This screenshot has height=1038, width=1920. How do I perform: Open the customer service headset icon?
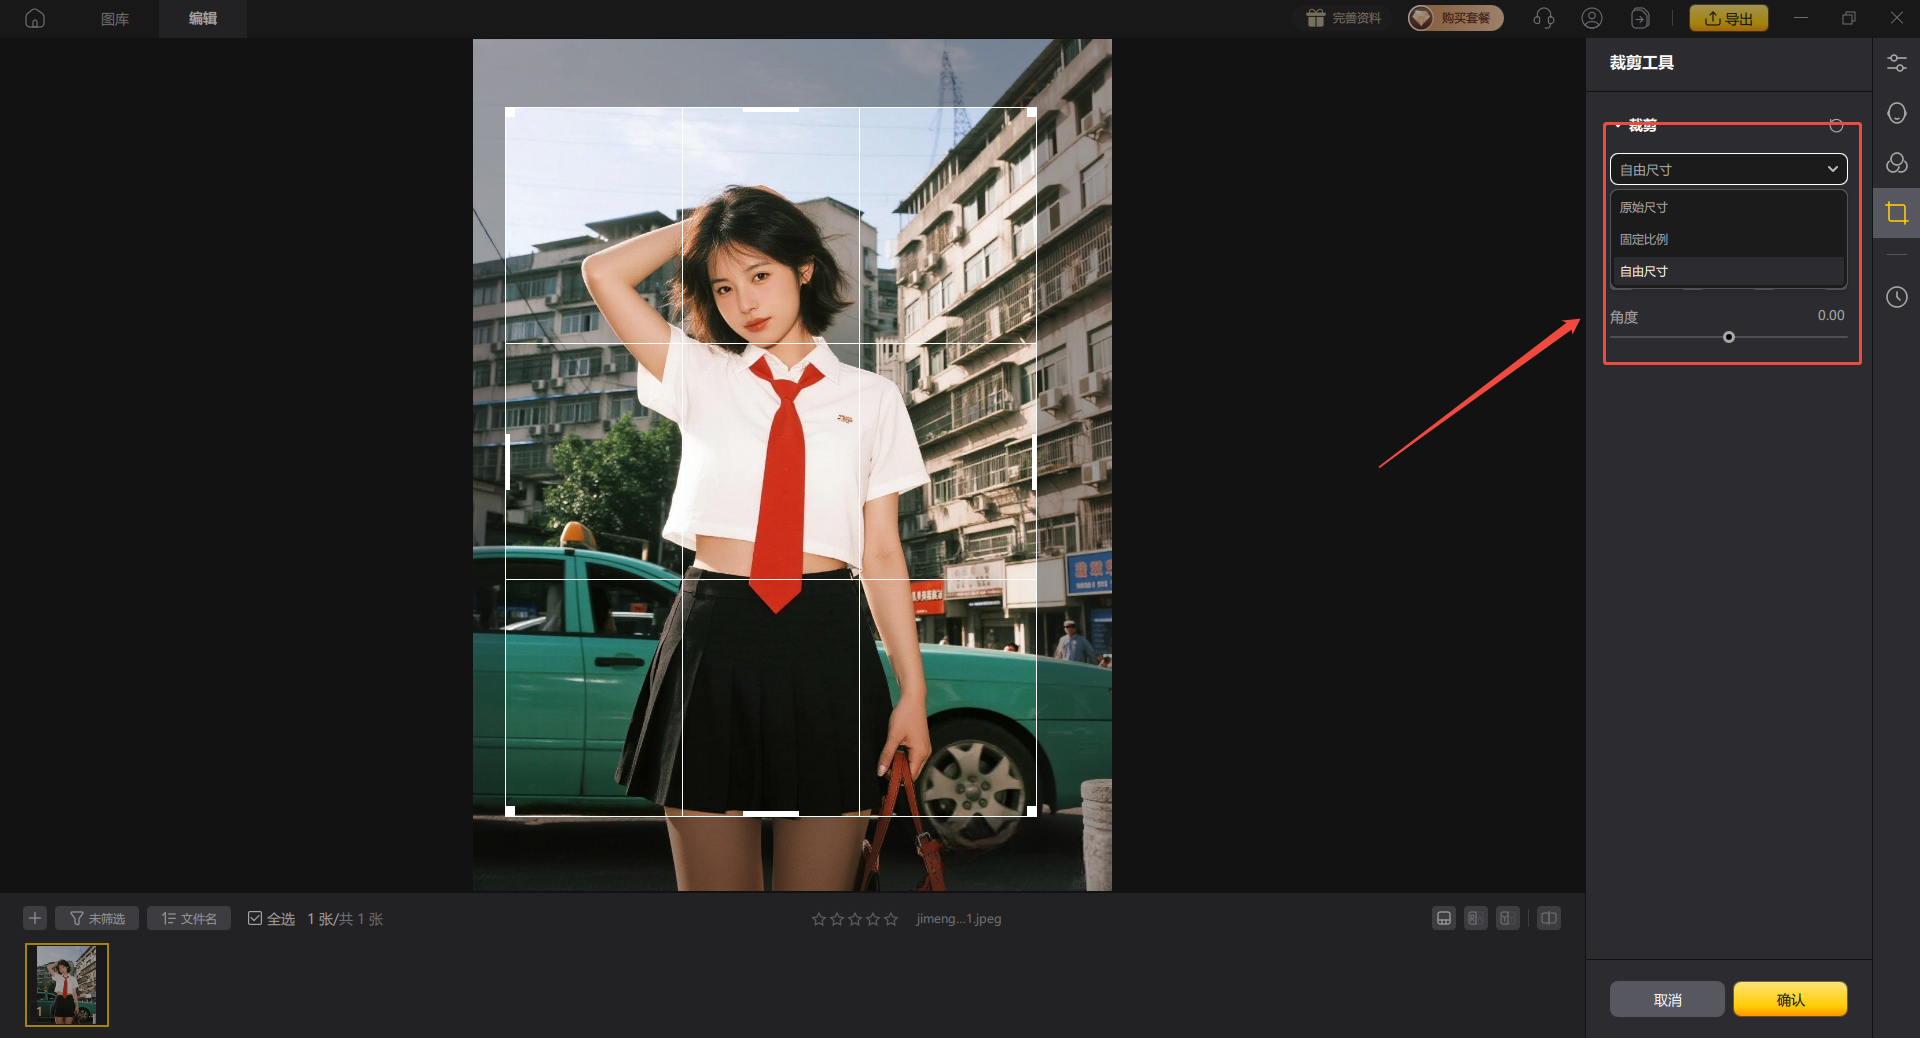pos(1543,18)
